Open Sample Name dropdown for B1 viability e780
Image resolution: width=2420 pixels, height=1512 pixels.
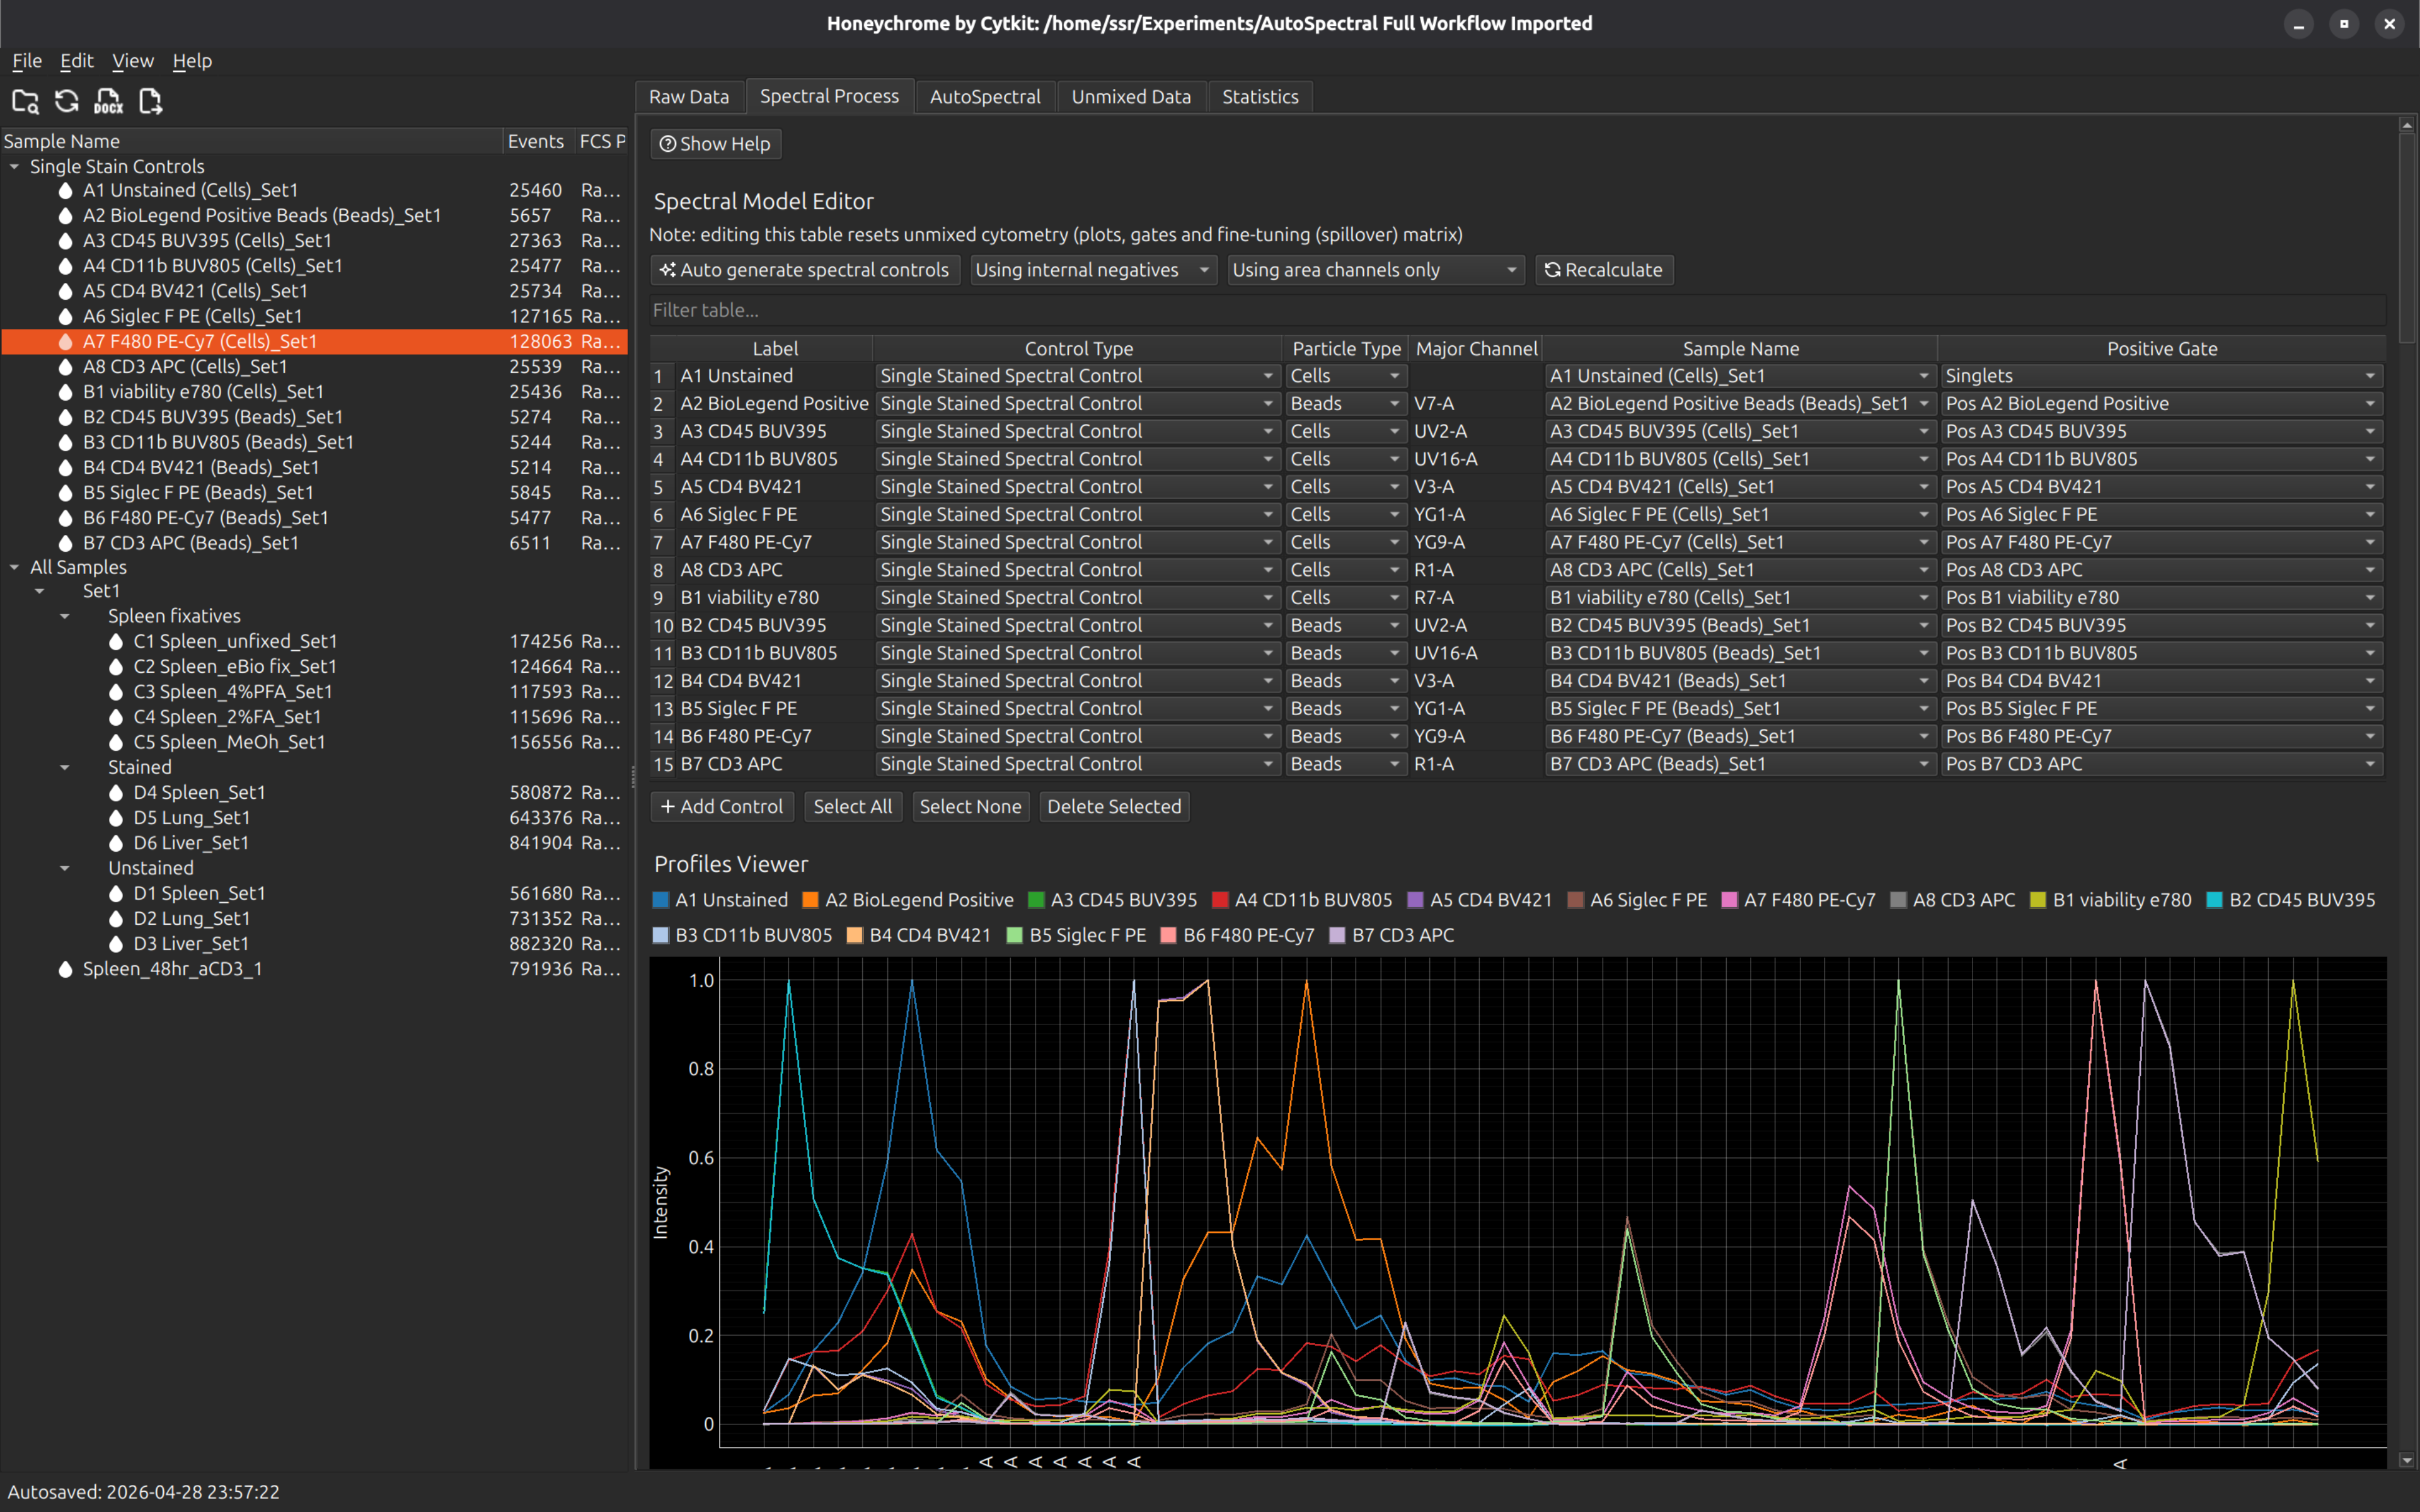coord(1739,597)
